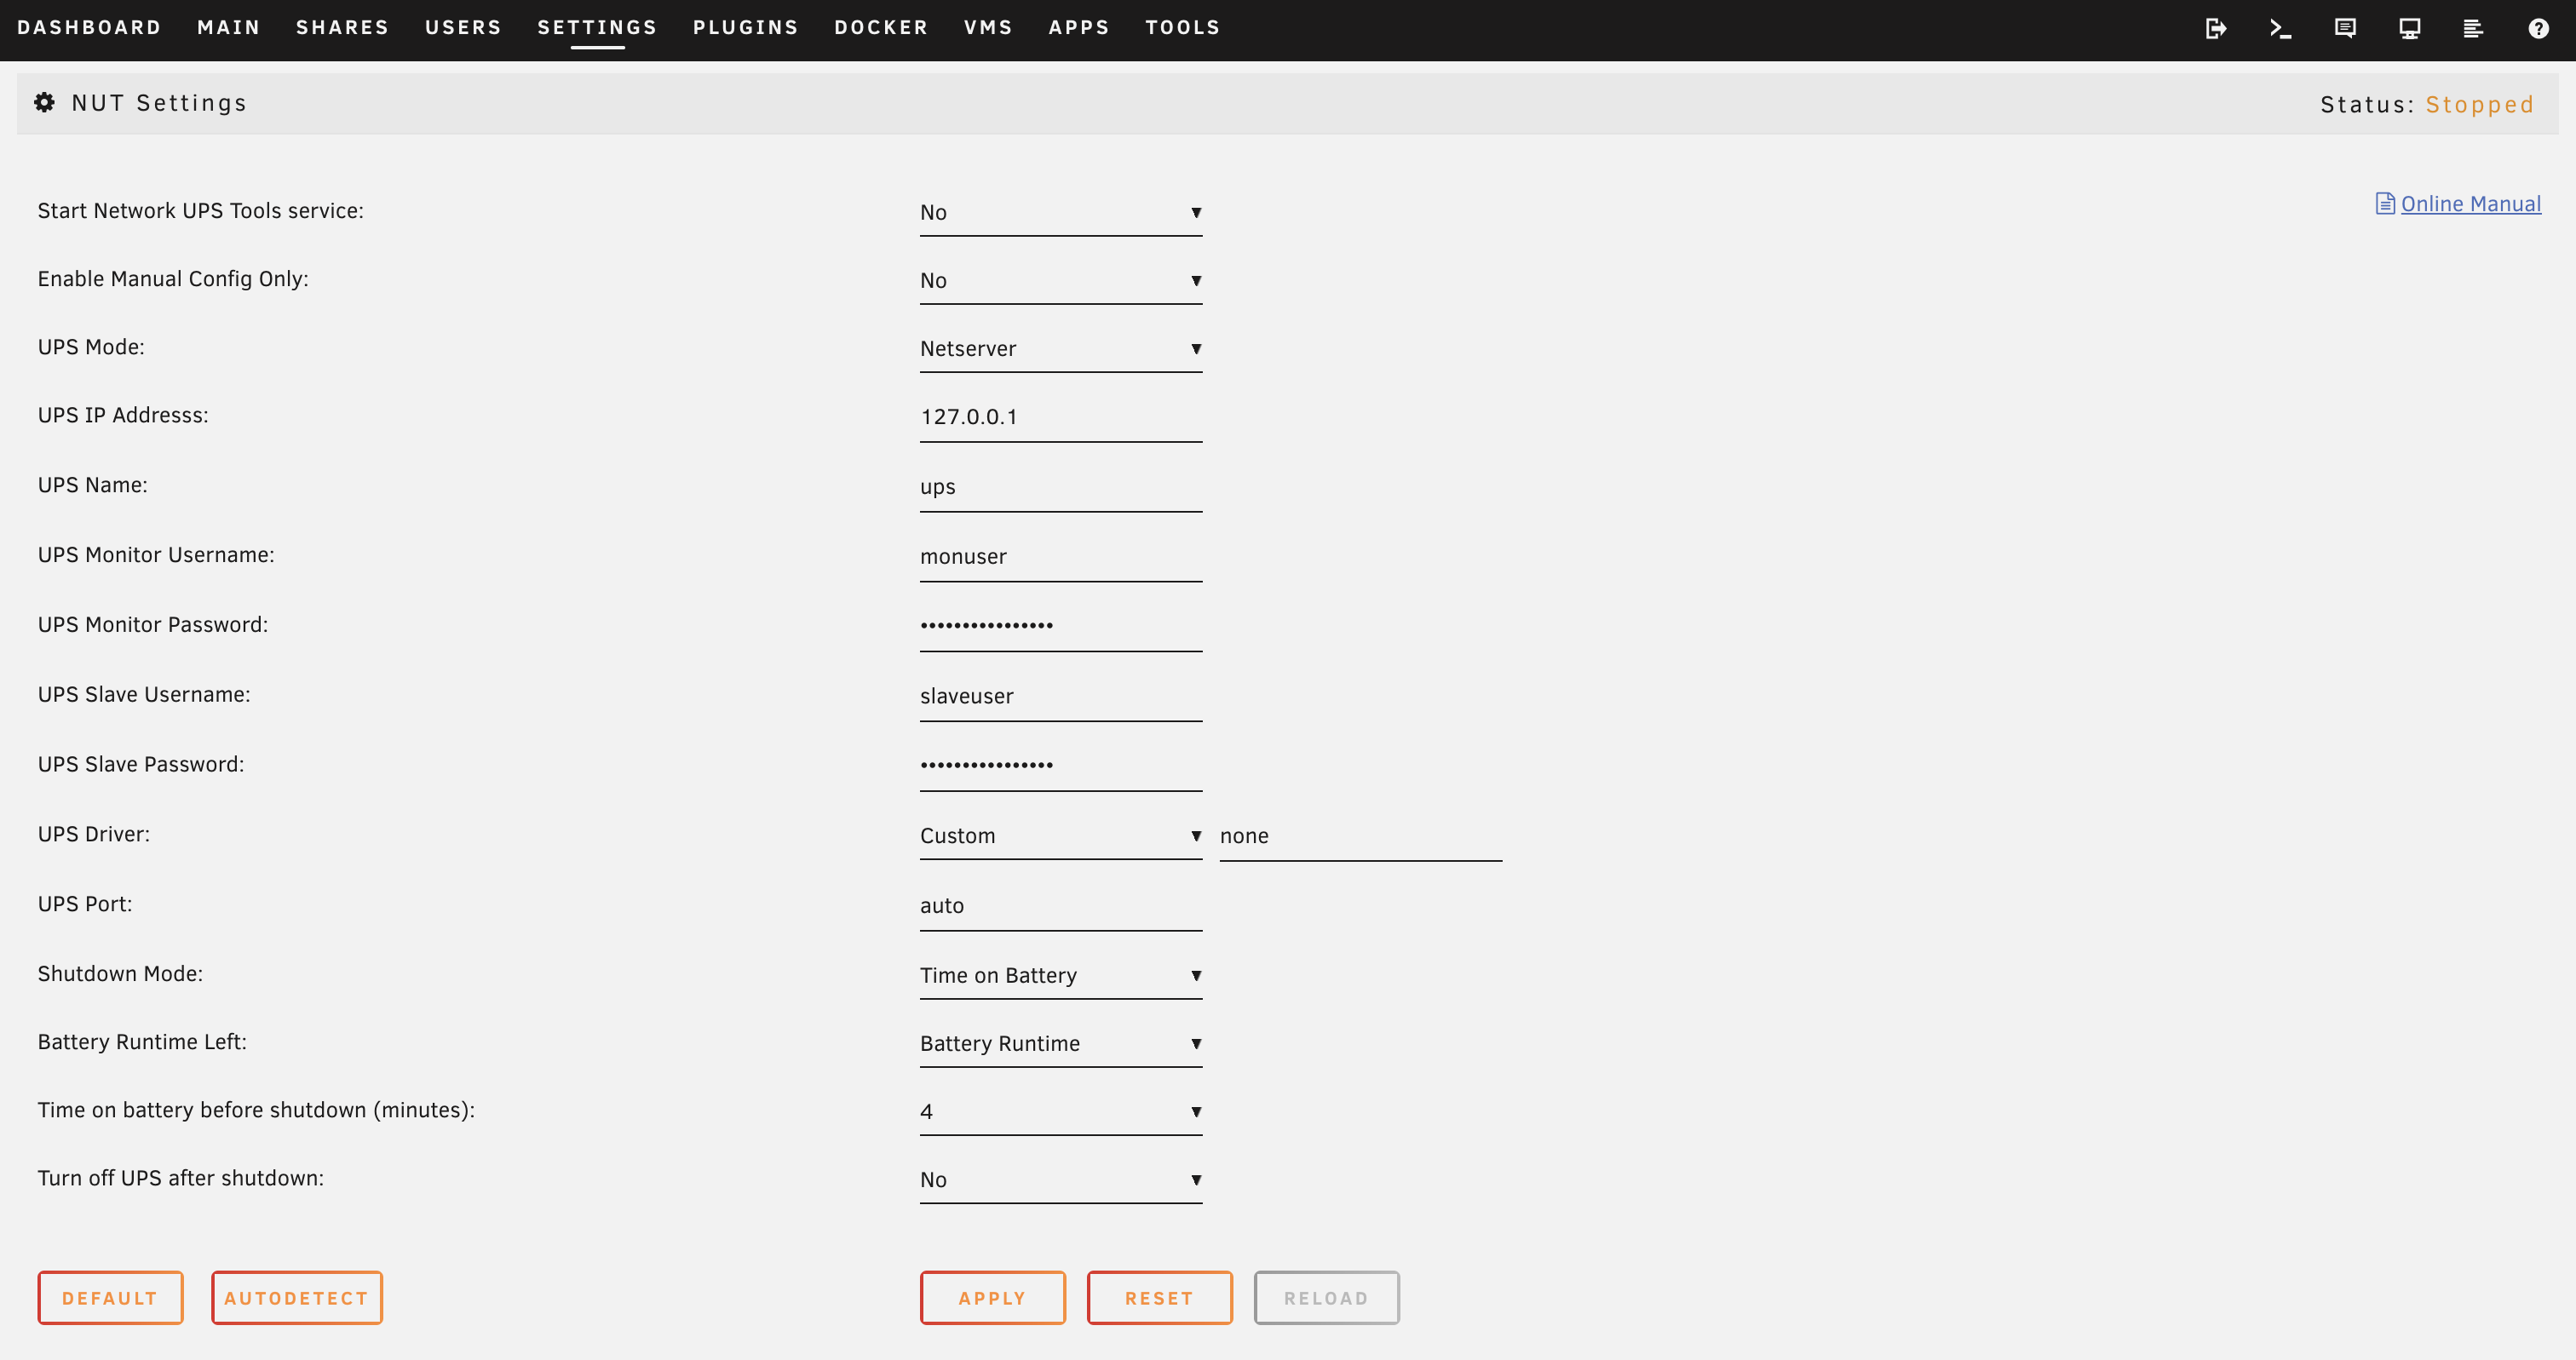Open Start Network UPS Tools service dropdown
This screenshot has width=2576, height=1360.
pyautogui.click(x=1061, y=212)
